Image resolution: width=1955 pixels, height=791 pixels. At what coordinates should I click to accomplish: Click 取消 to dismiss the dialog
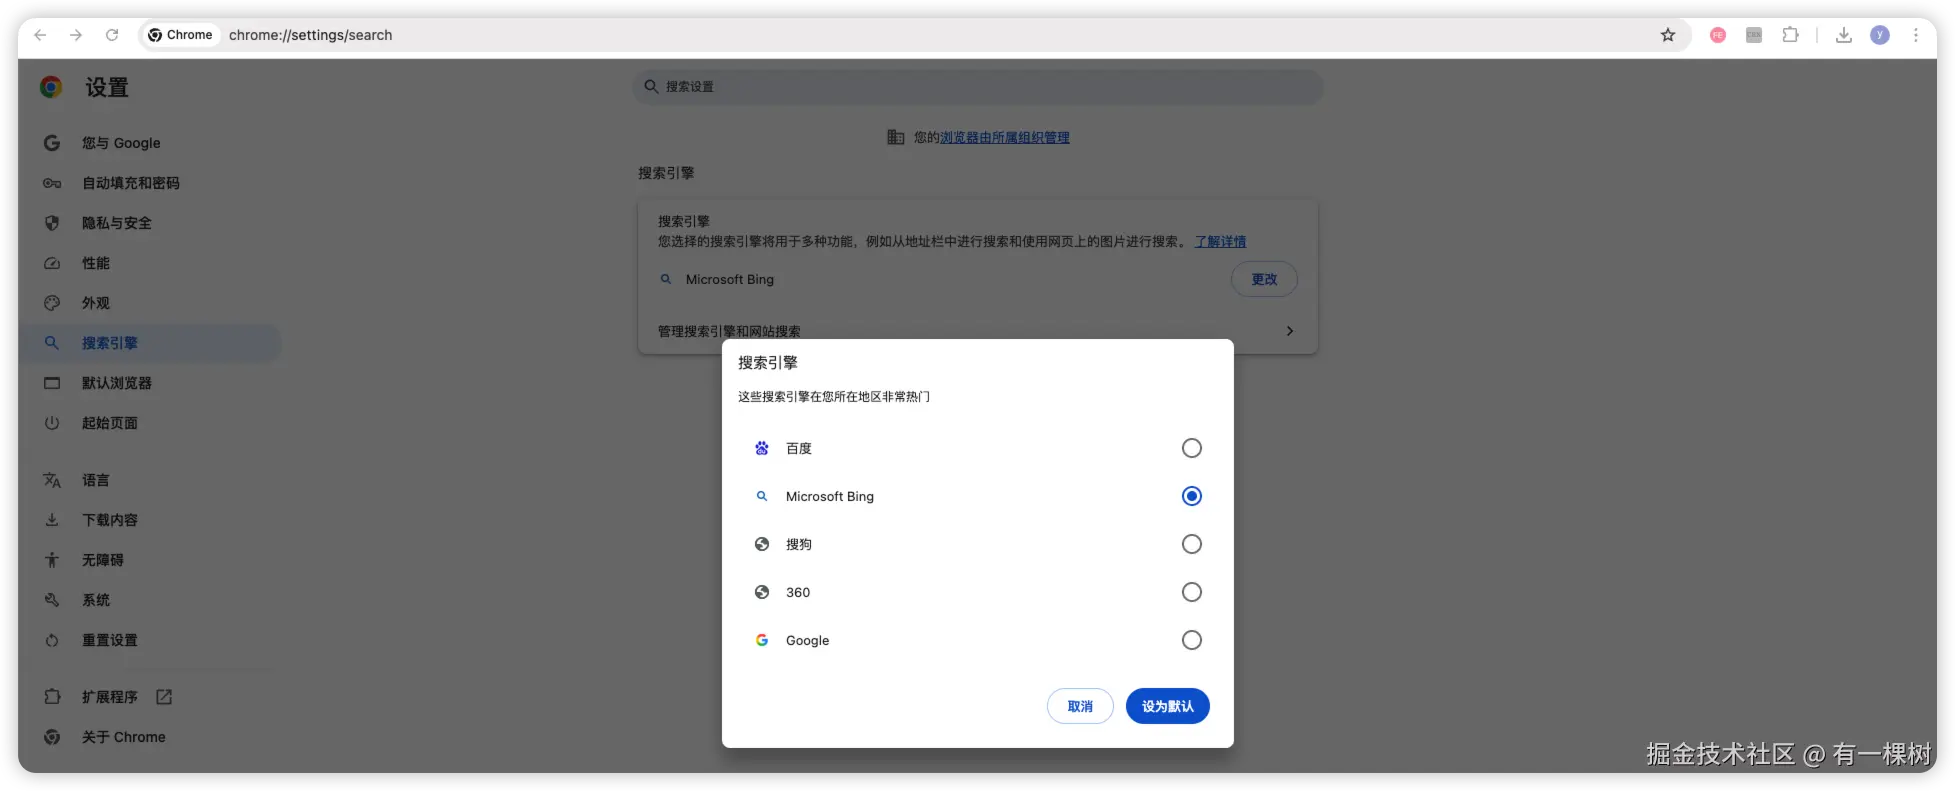pyautogui.click(x=1080, y=706)
